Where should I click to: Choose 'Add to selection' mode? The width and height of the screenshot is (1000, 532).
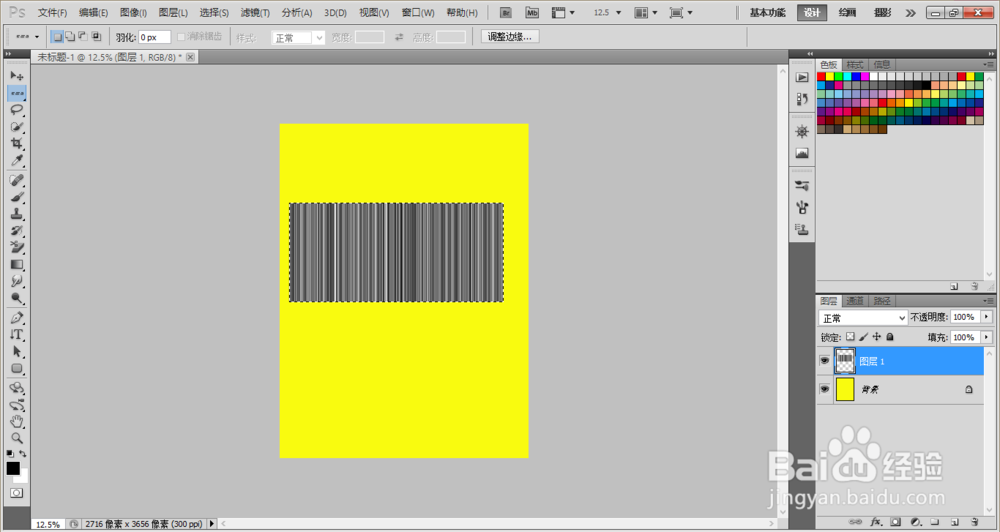tap(70, 37)
